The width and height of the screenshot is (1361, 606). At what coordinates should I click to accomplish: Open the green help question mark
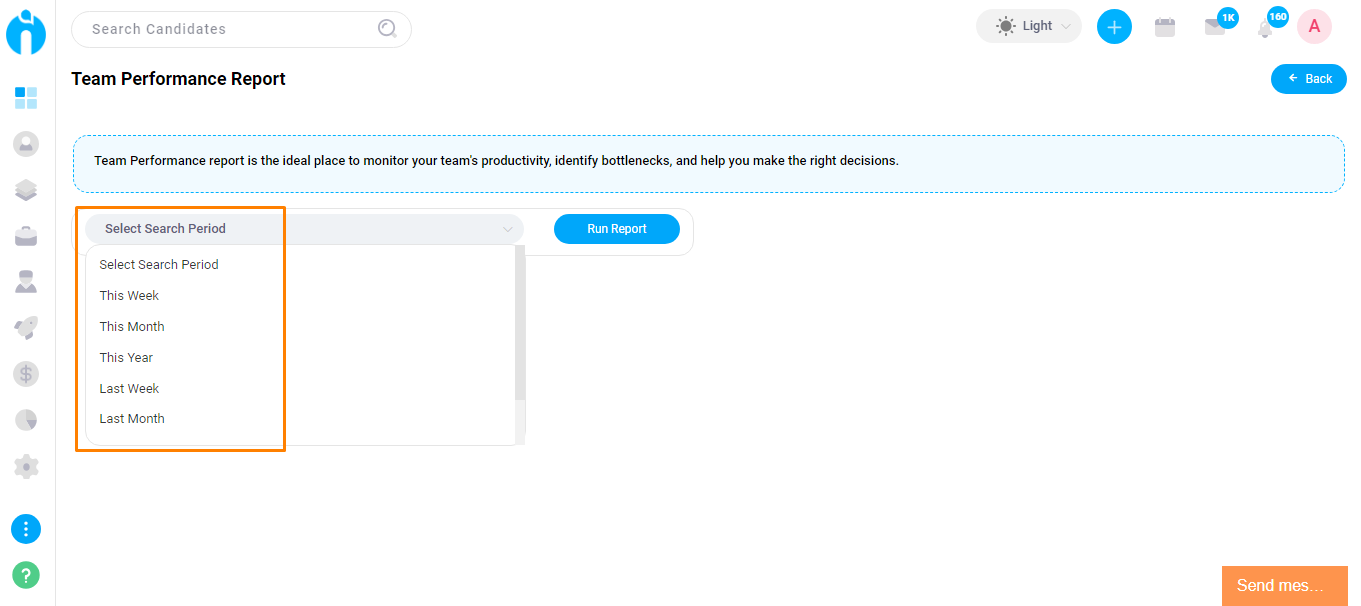coord(26,575)
